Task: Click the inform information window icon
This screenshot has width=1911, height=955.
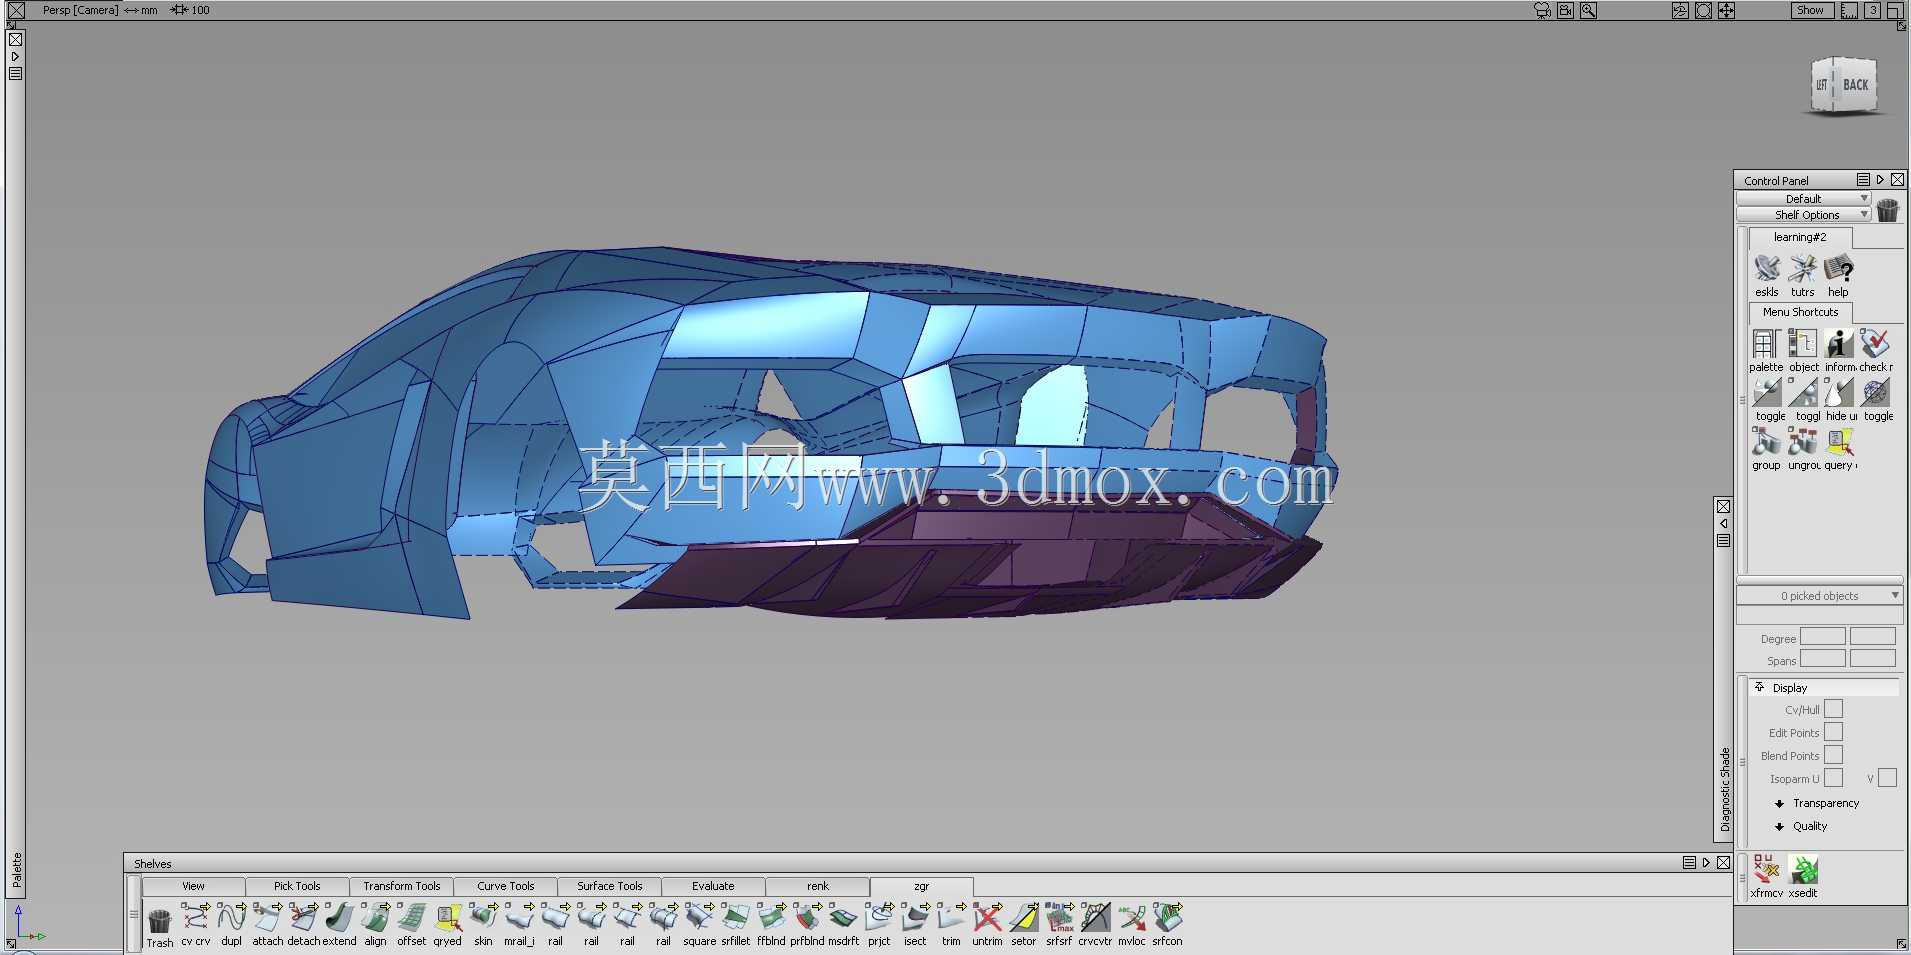Action: point(1839,344)
